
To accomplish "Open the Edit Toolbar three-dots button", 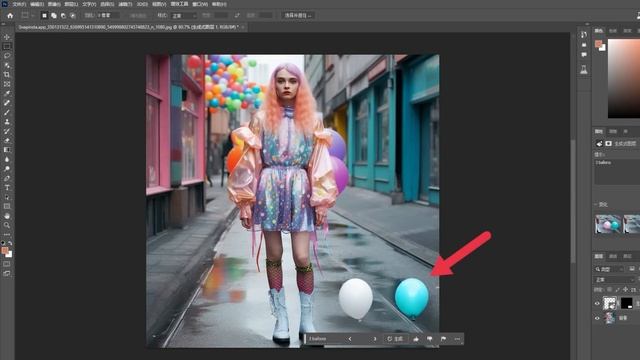I will [x=7, y=235].
